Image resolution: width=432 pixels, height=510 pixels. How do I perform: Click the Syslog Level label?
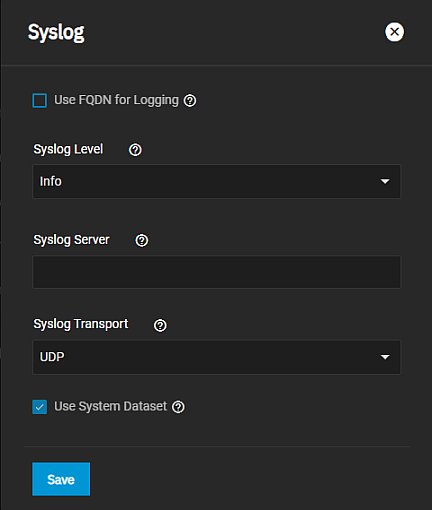68,149
